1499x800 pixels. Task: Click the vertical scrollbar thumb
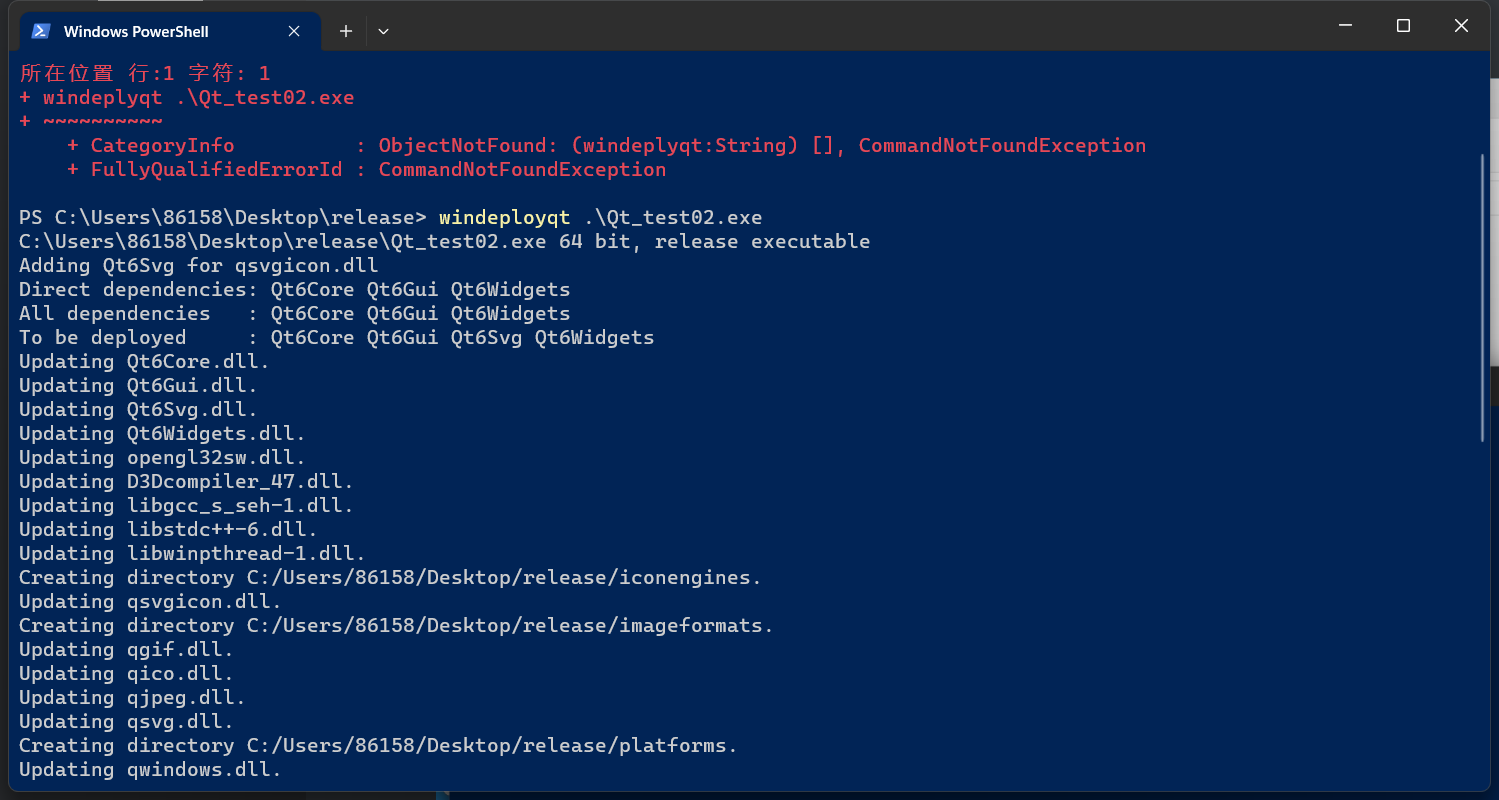(1482, 297)
